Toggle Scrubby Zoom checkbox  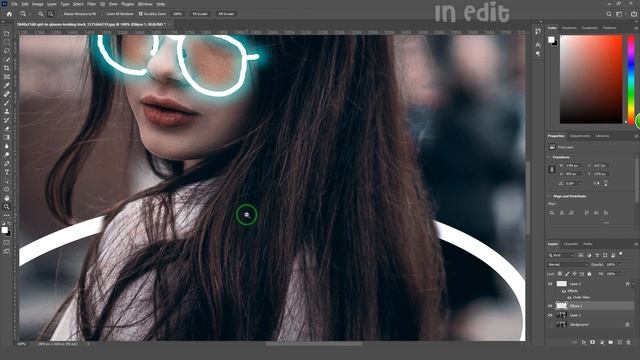[x=140, y=14]
